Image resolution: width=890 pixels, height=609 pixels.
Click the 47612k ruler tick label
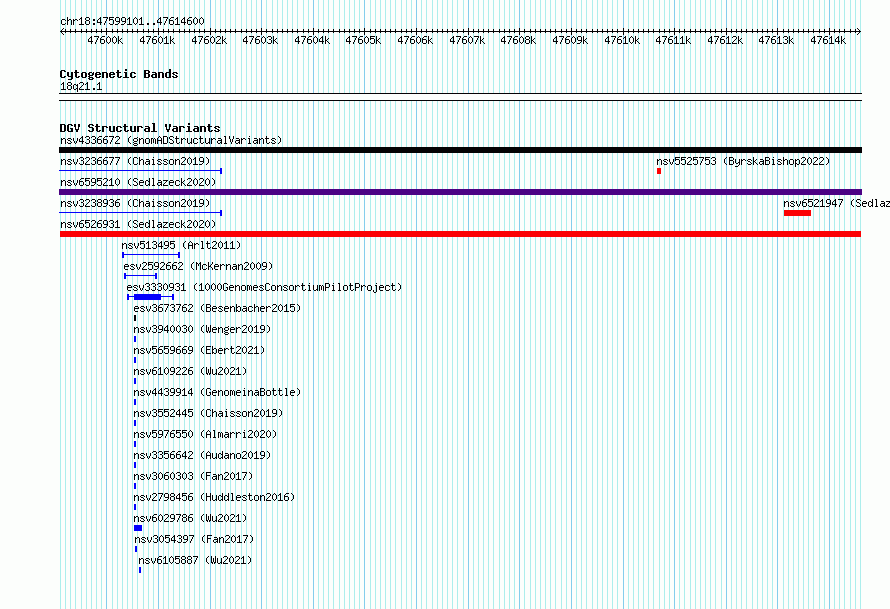pos(725,40)
